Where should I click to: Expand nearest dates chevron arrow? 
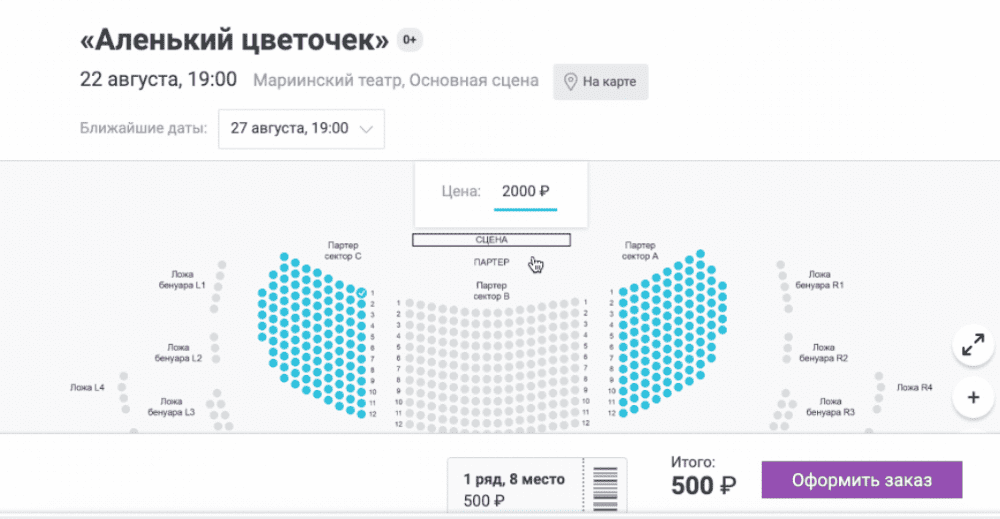pyautogui.click(x=366, y=129)
